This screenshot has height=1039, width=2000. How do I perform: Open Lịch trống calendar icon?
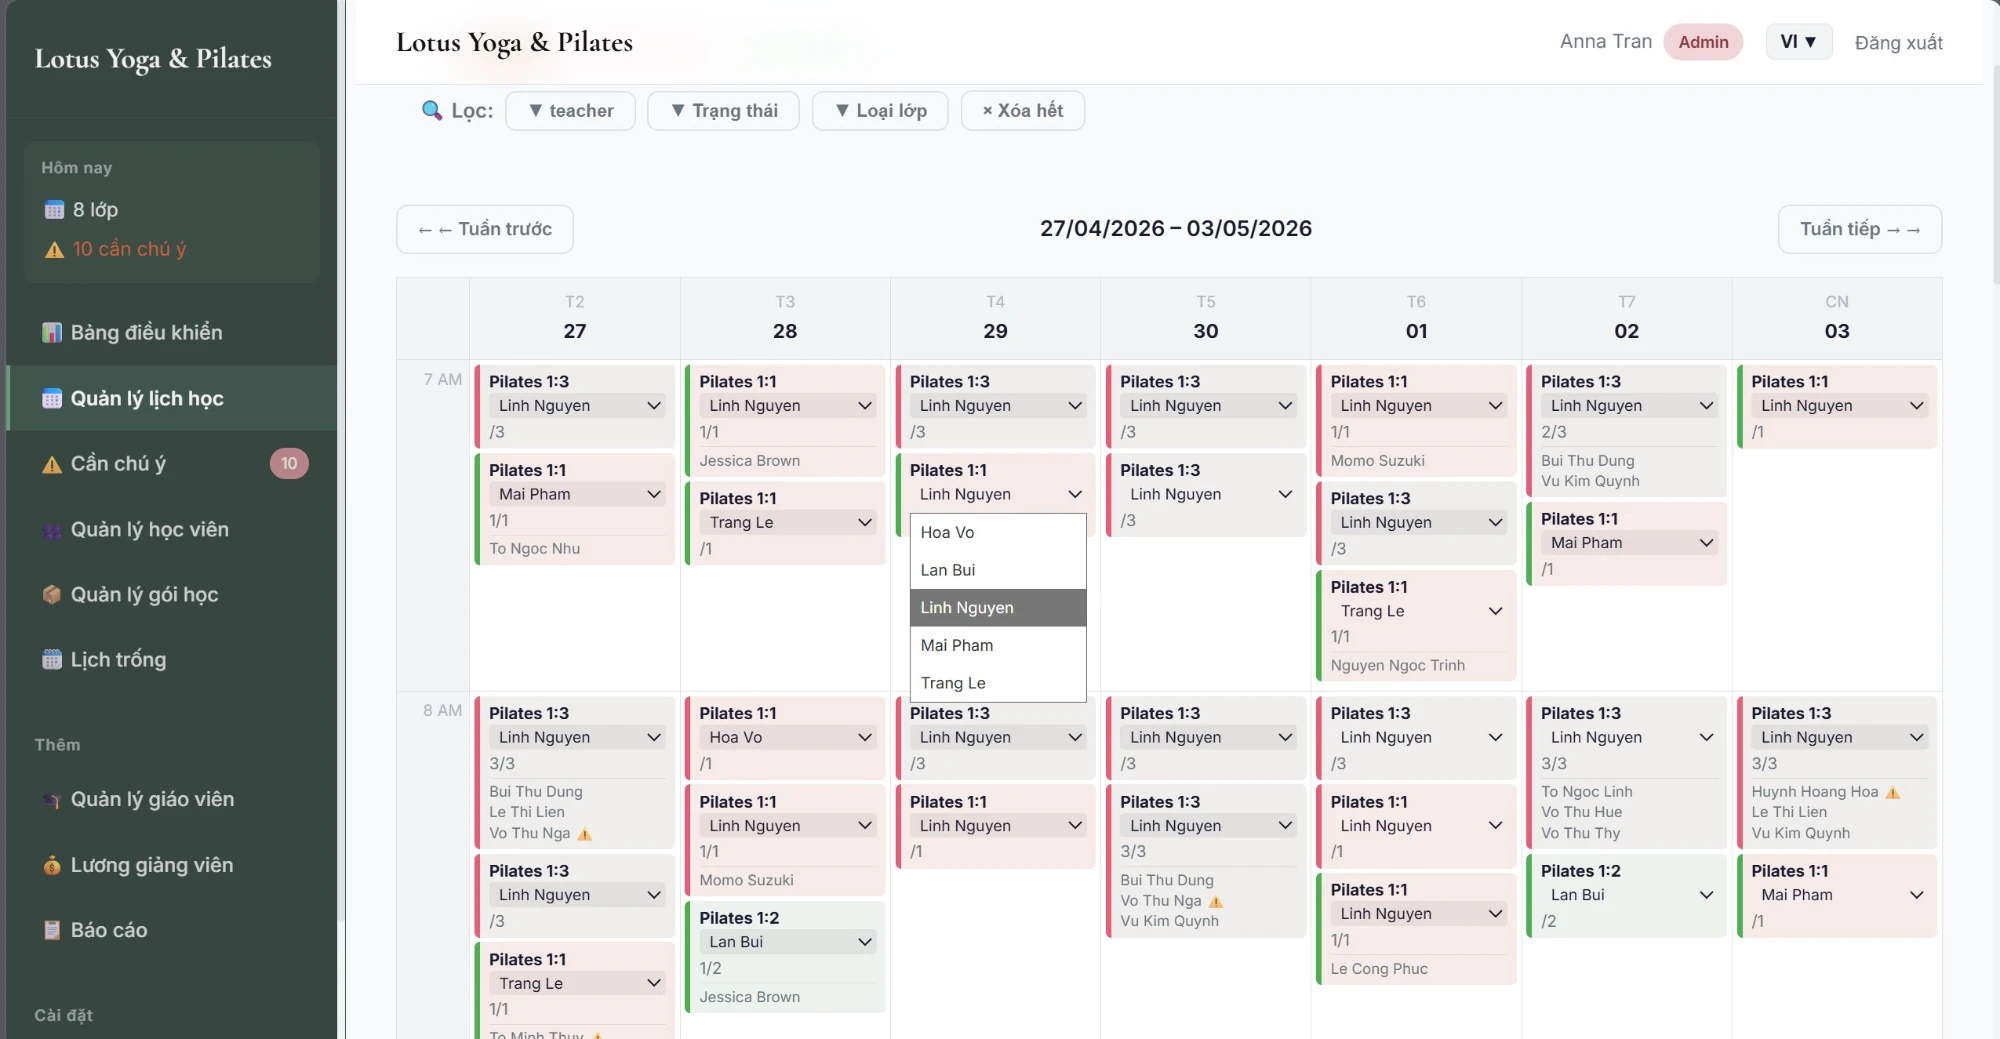tap(52, 660)
